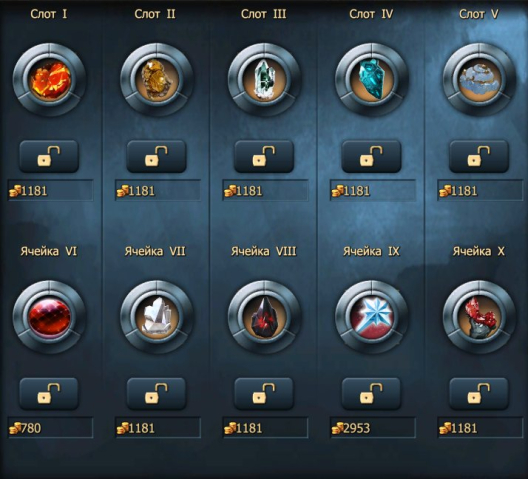528x479 pixels.
Task: Select the golden amber stone in Слот II
Action: click(157, 79)
